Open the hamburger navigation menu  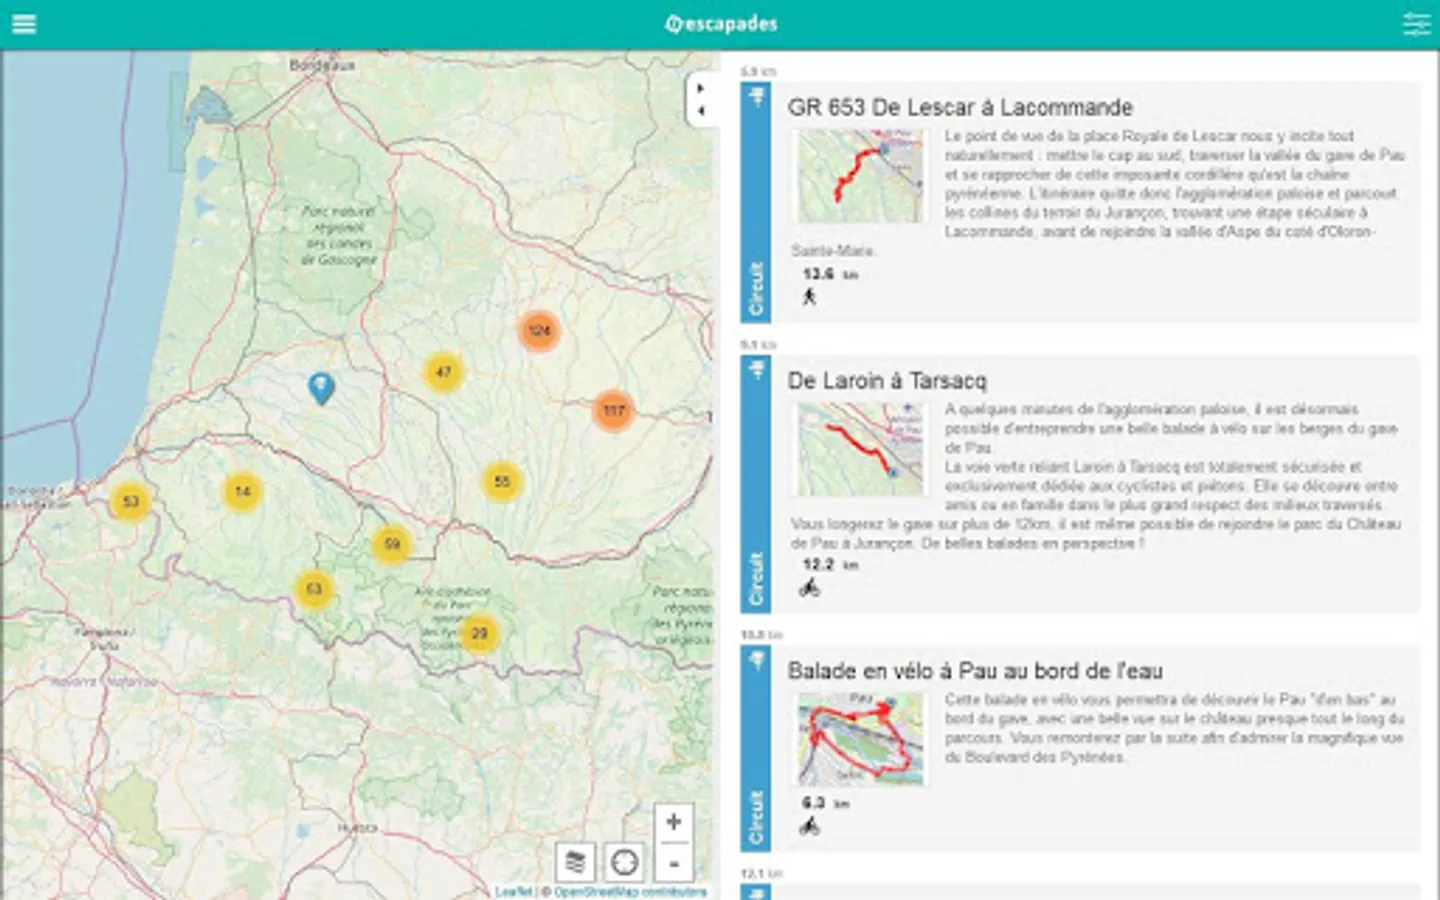24,24
